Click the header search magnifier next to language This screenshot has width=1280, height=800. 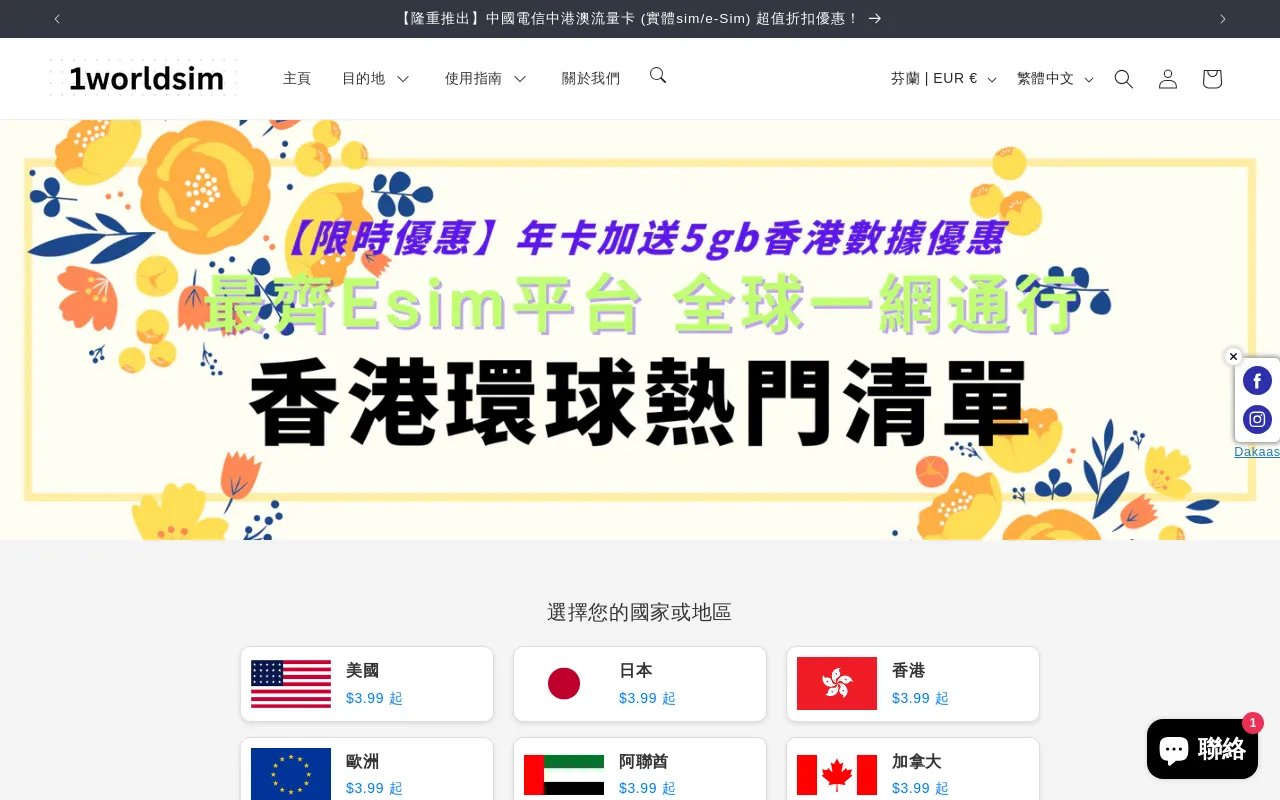[x=1123, y=79]
